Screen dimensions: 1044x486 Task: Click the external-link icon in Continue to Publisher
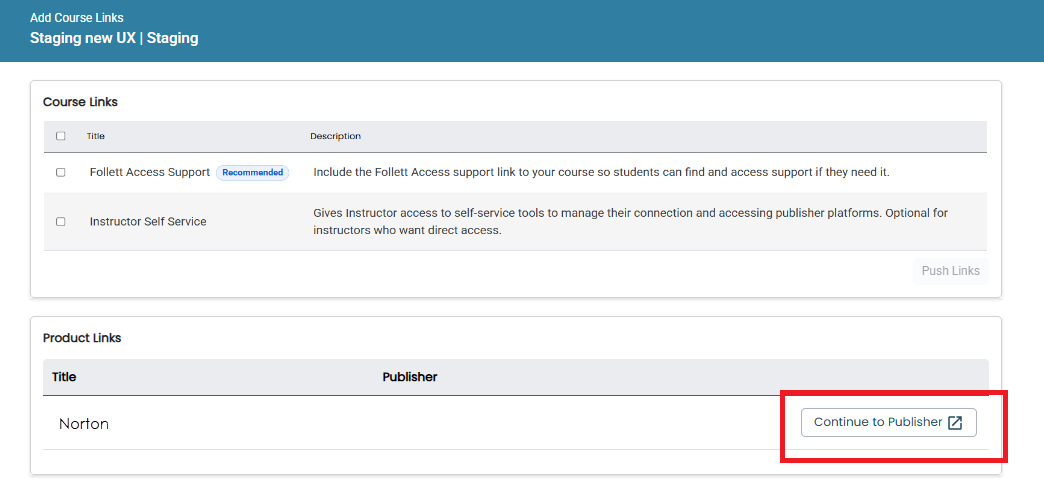pos(955,423)
